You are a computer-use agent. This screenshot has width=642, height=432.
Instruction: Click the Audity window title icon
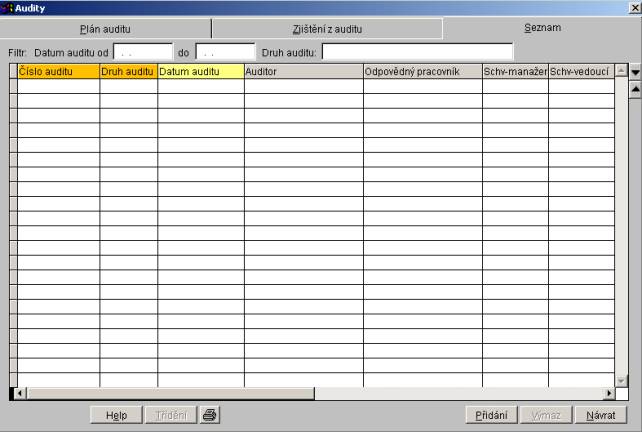pos(7,8)
